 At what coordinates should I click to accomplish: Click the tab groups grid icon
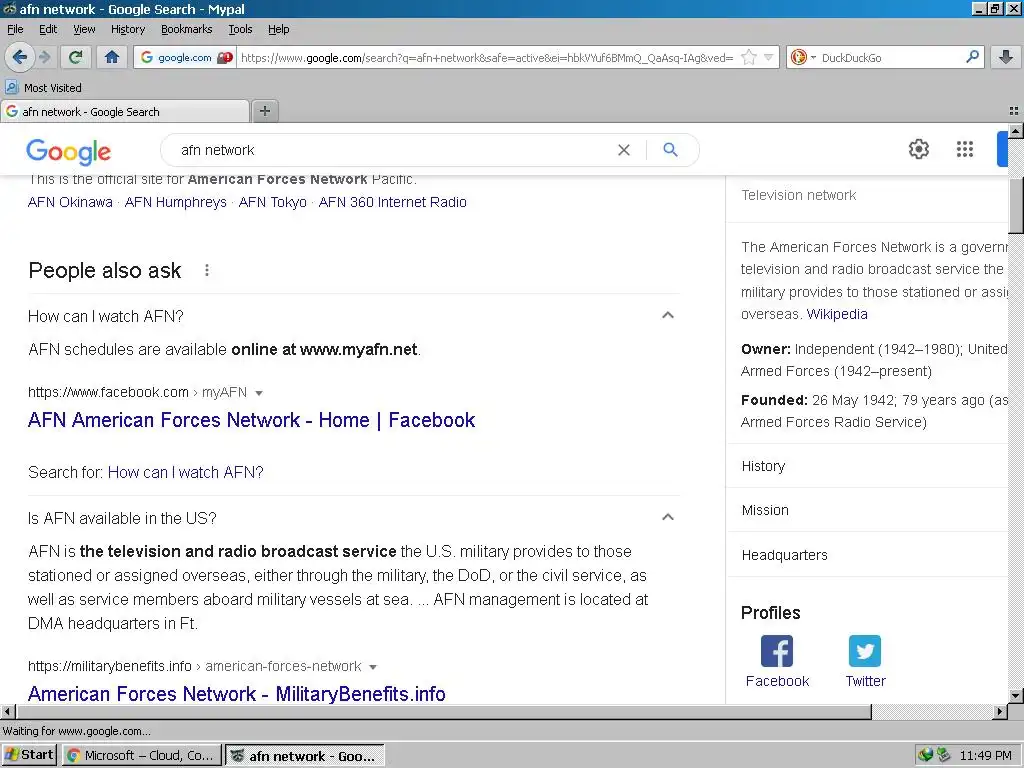[1014, 111]
